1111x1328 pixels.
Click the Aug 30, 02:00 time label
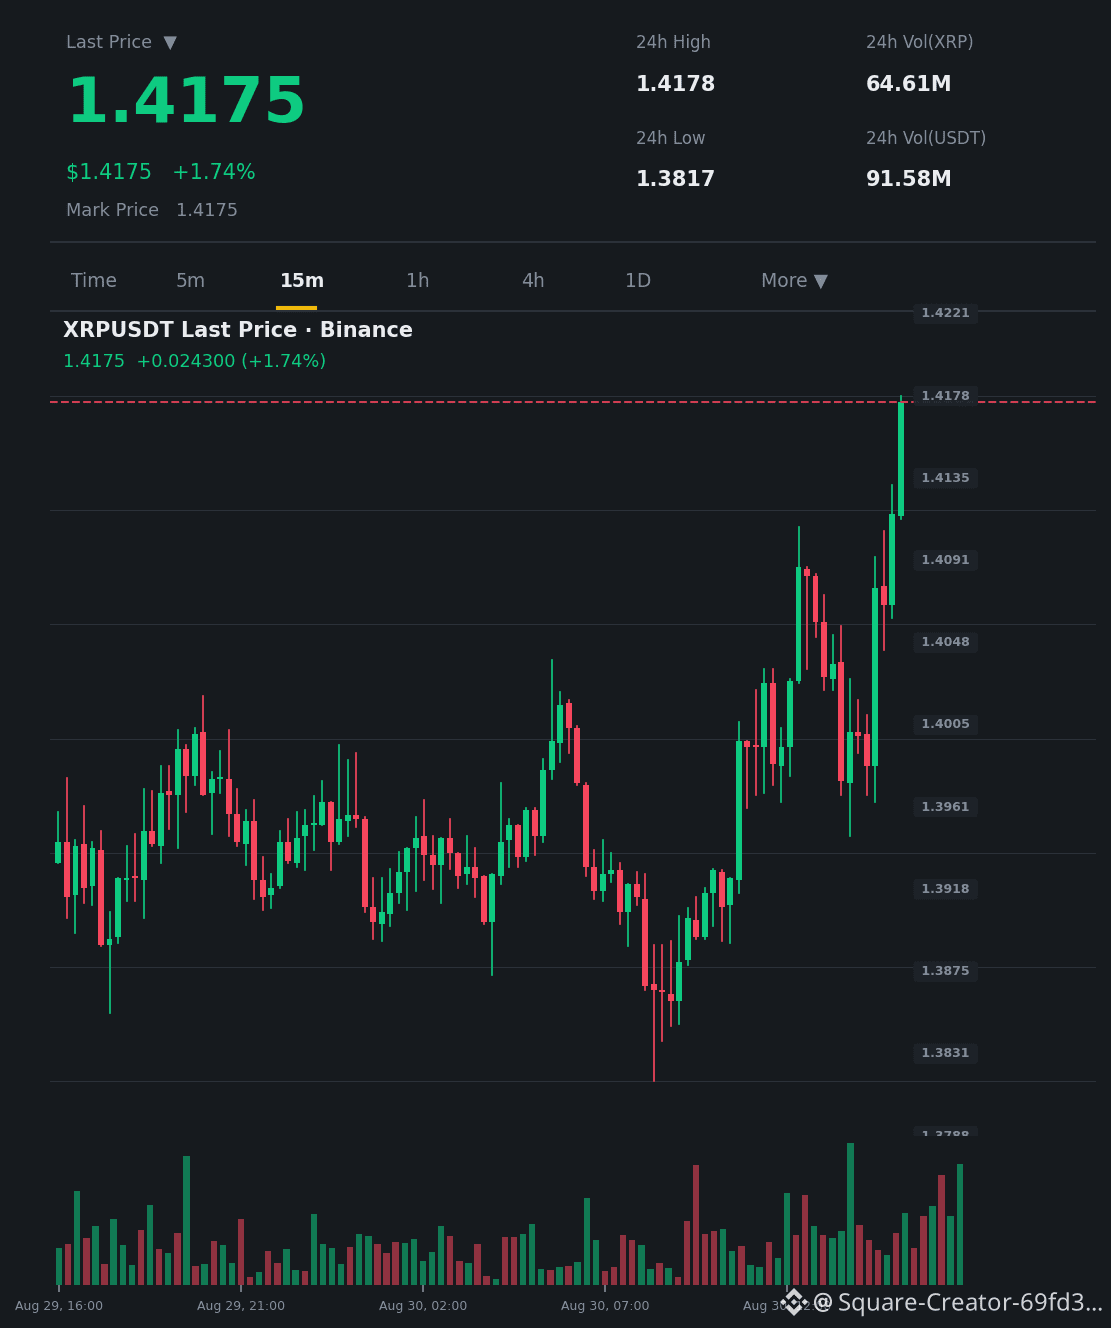click(x=423, y=1306)
